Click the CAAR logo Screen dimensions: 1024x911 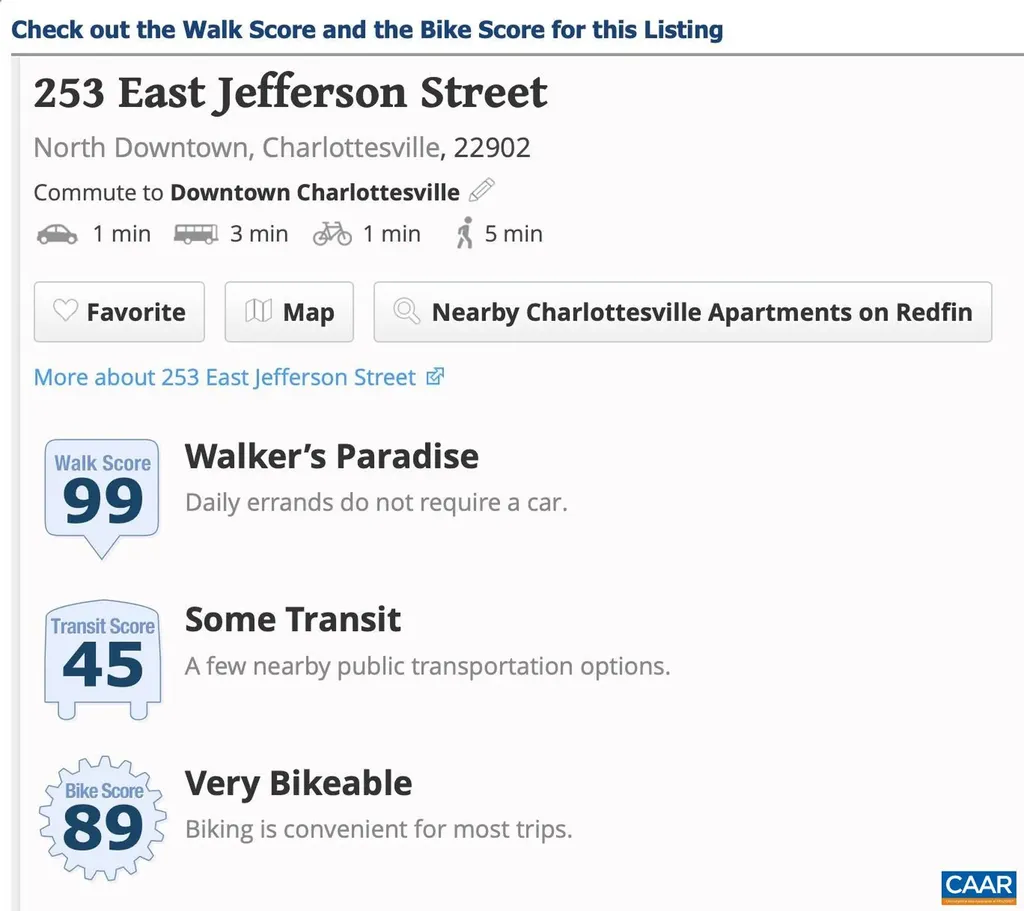pos(980,886)
